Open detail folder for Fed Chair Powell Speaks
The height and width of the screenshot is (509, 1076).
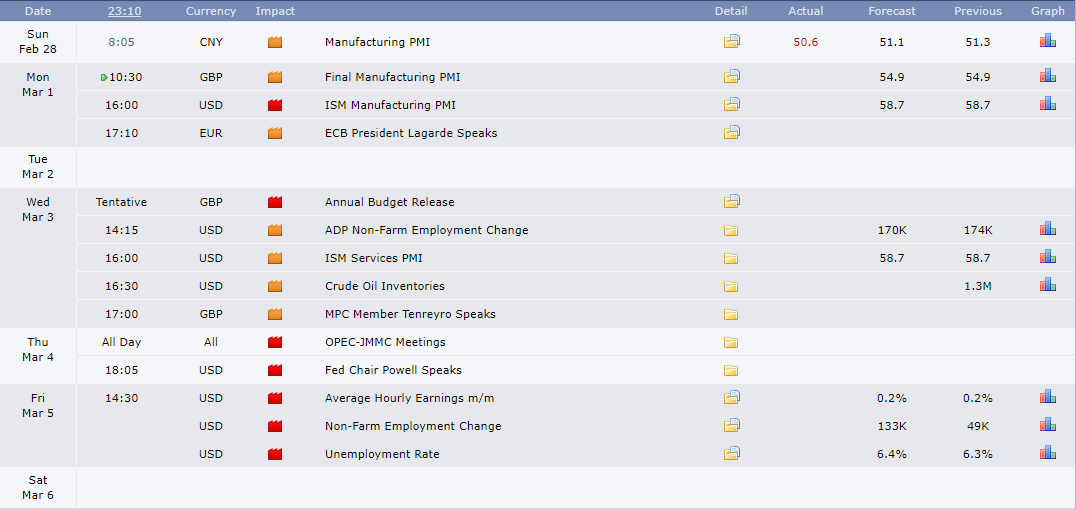coord(731,370)
